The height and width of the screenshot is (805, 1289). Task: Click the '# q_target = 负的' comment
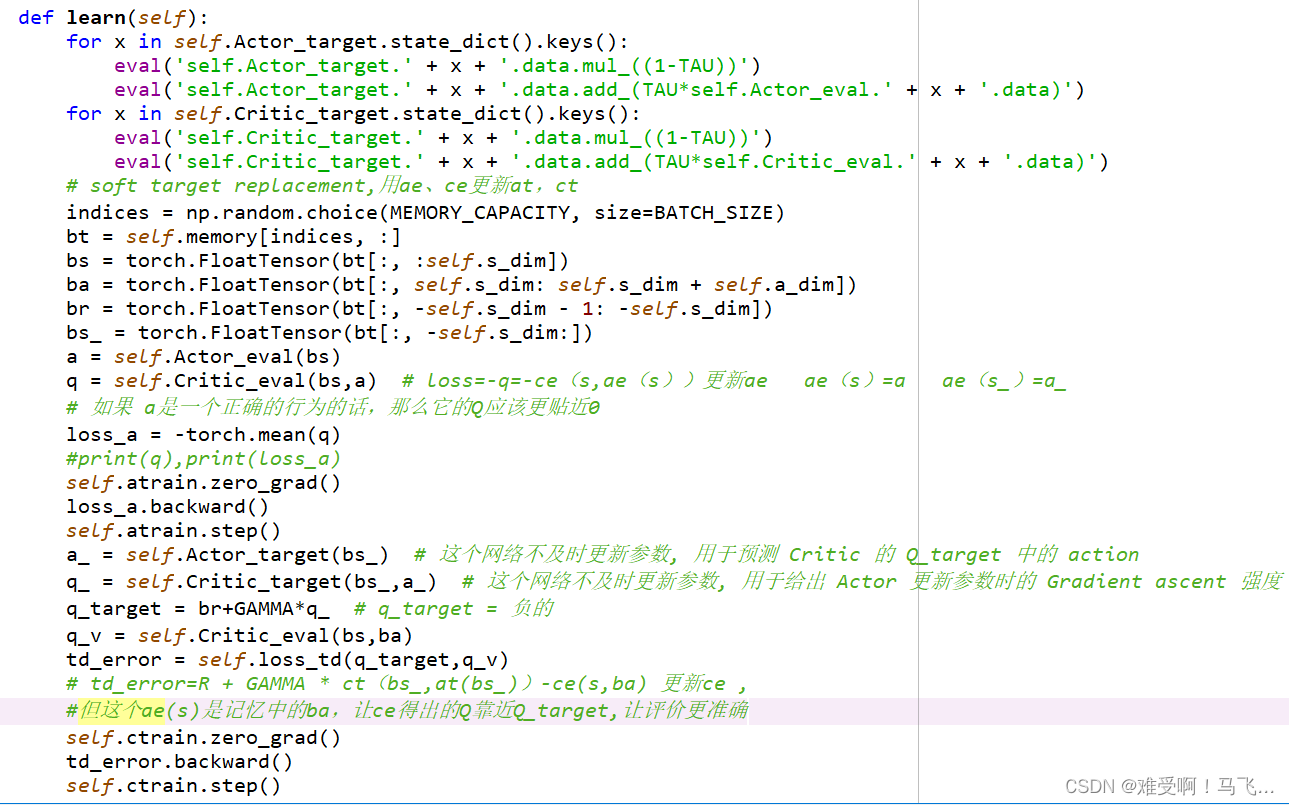[454, 608]
